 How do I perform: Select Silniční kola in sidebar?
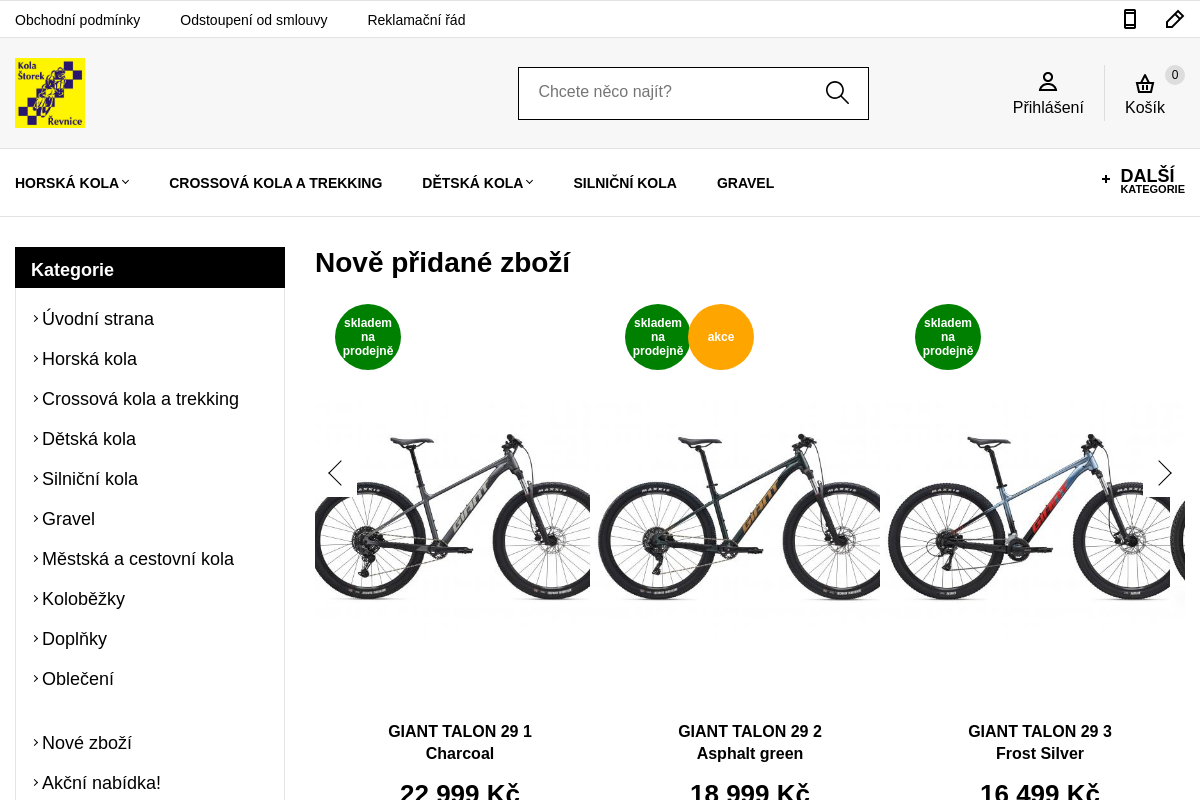coord(90,479)
